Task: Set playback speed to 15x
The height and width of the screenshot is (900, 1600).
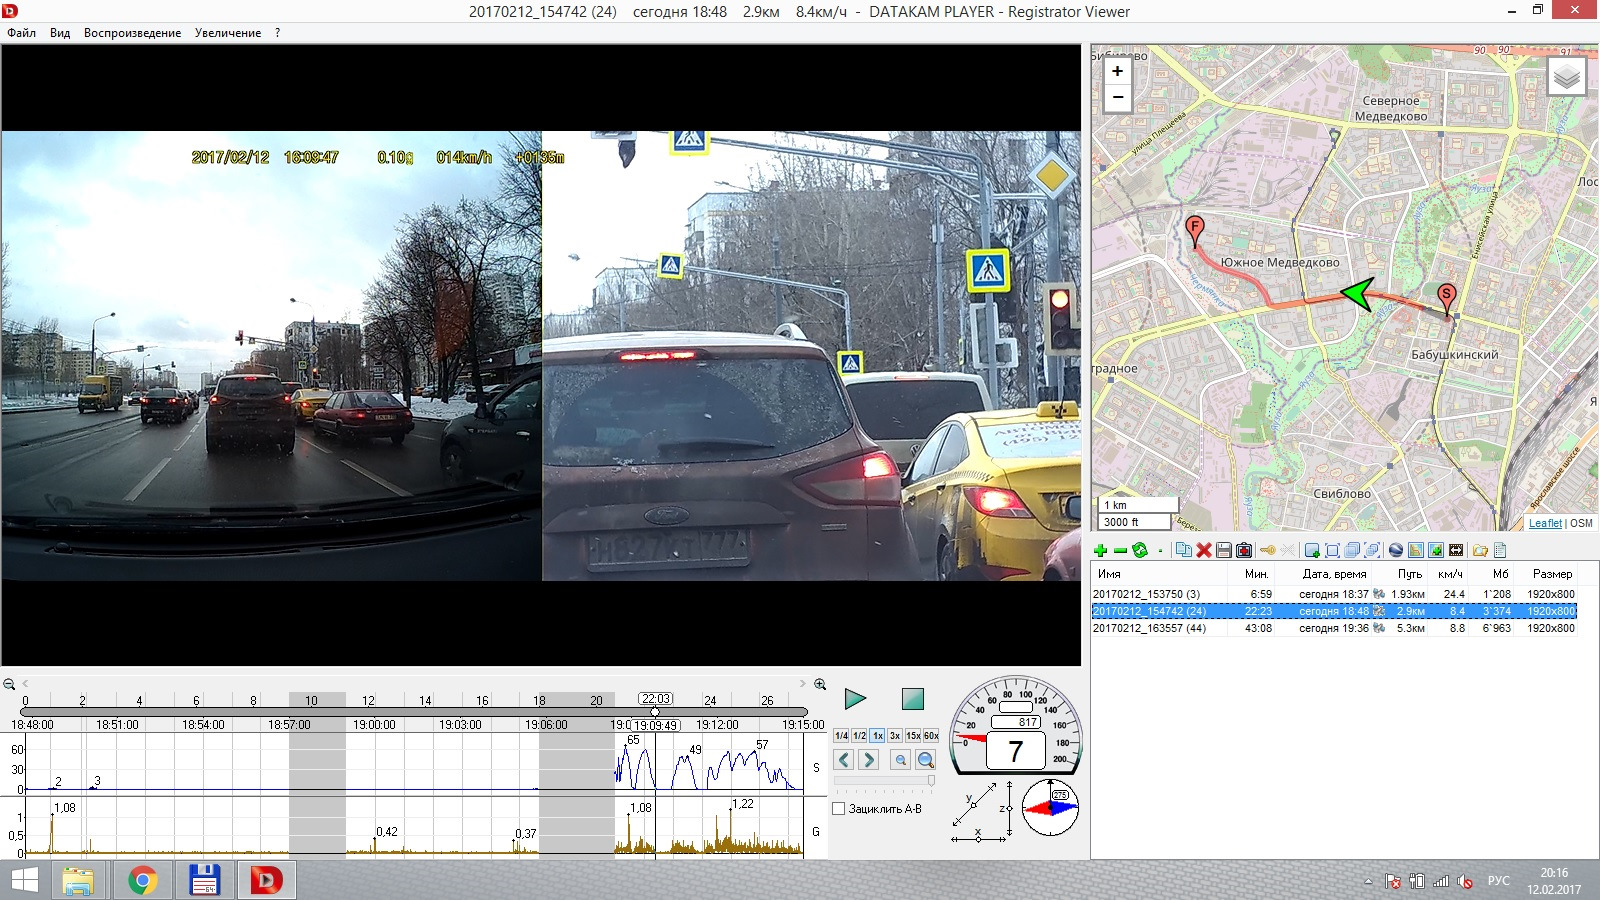Action: coord(913,736)
